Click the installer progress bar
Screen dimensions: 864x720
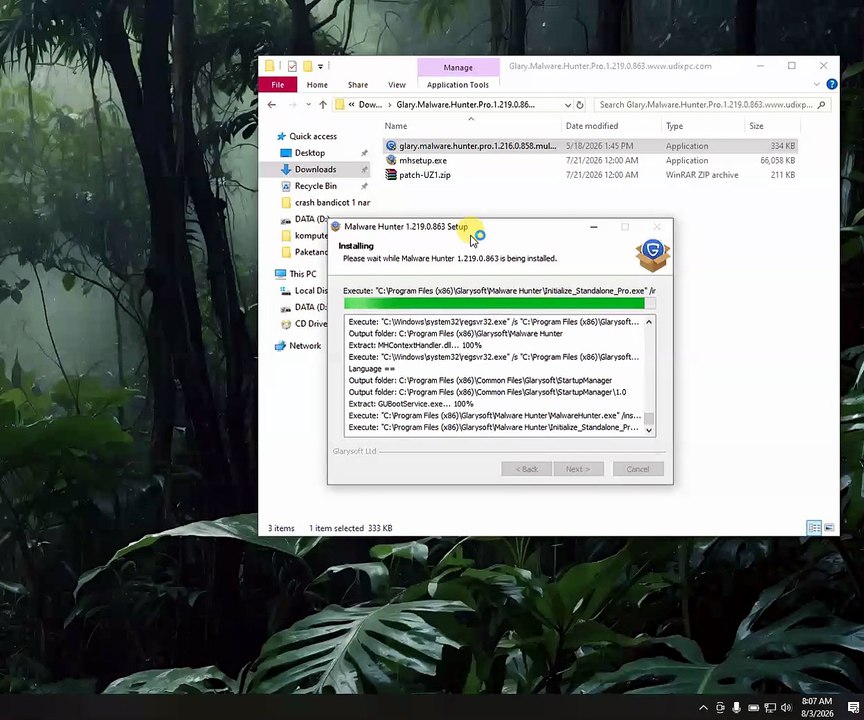[x=499, y=303]
